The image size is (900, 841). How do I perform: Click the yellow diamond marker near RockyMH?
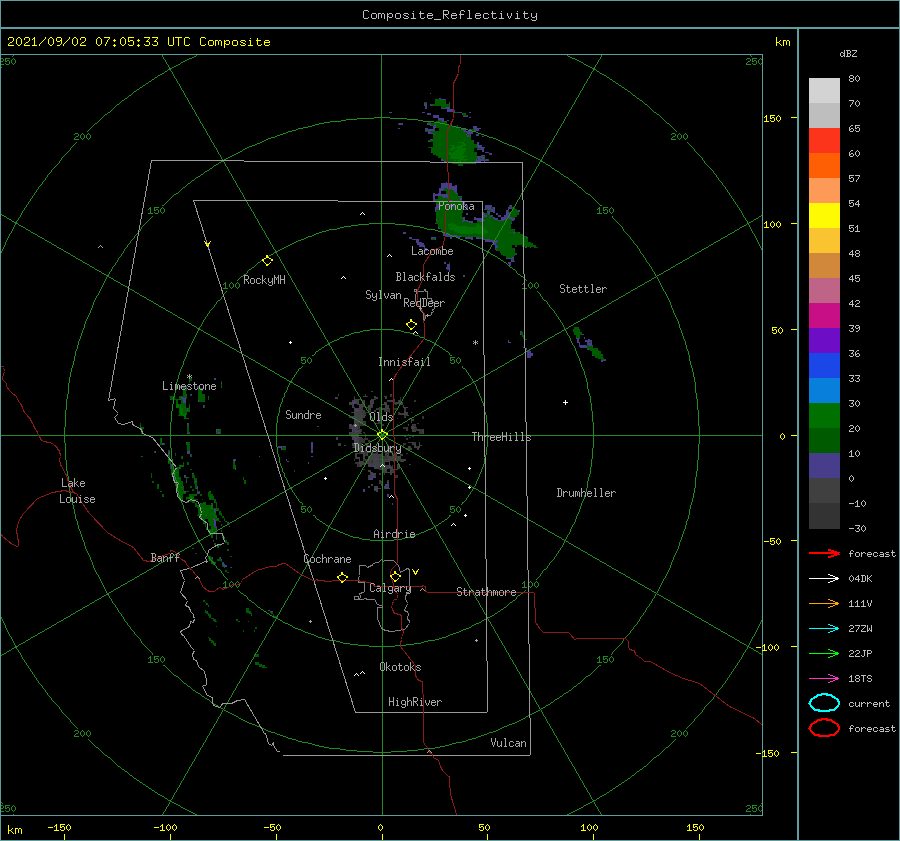[x=267, y=261]
